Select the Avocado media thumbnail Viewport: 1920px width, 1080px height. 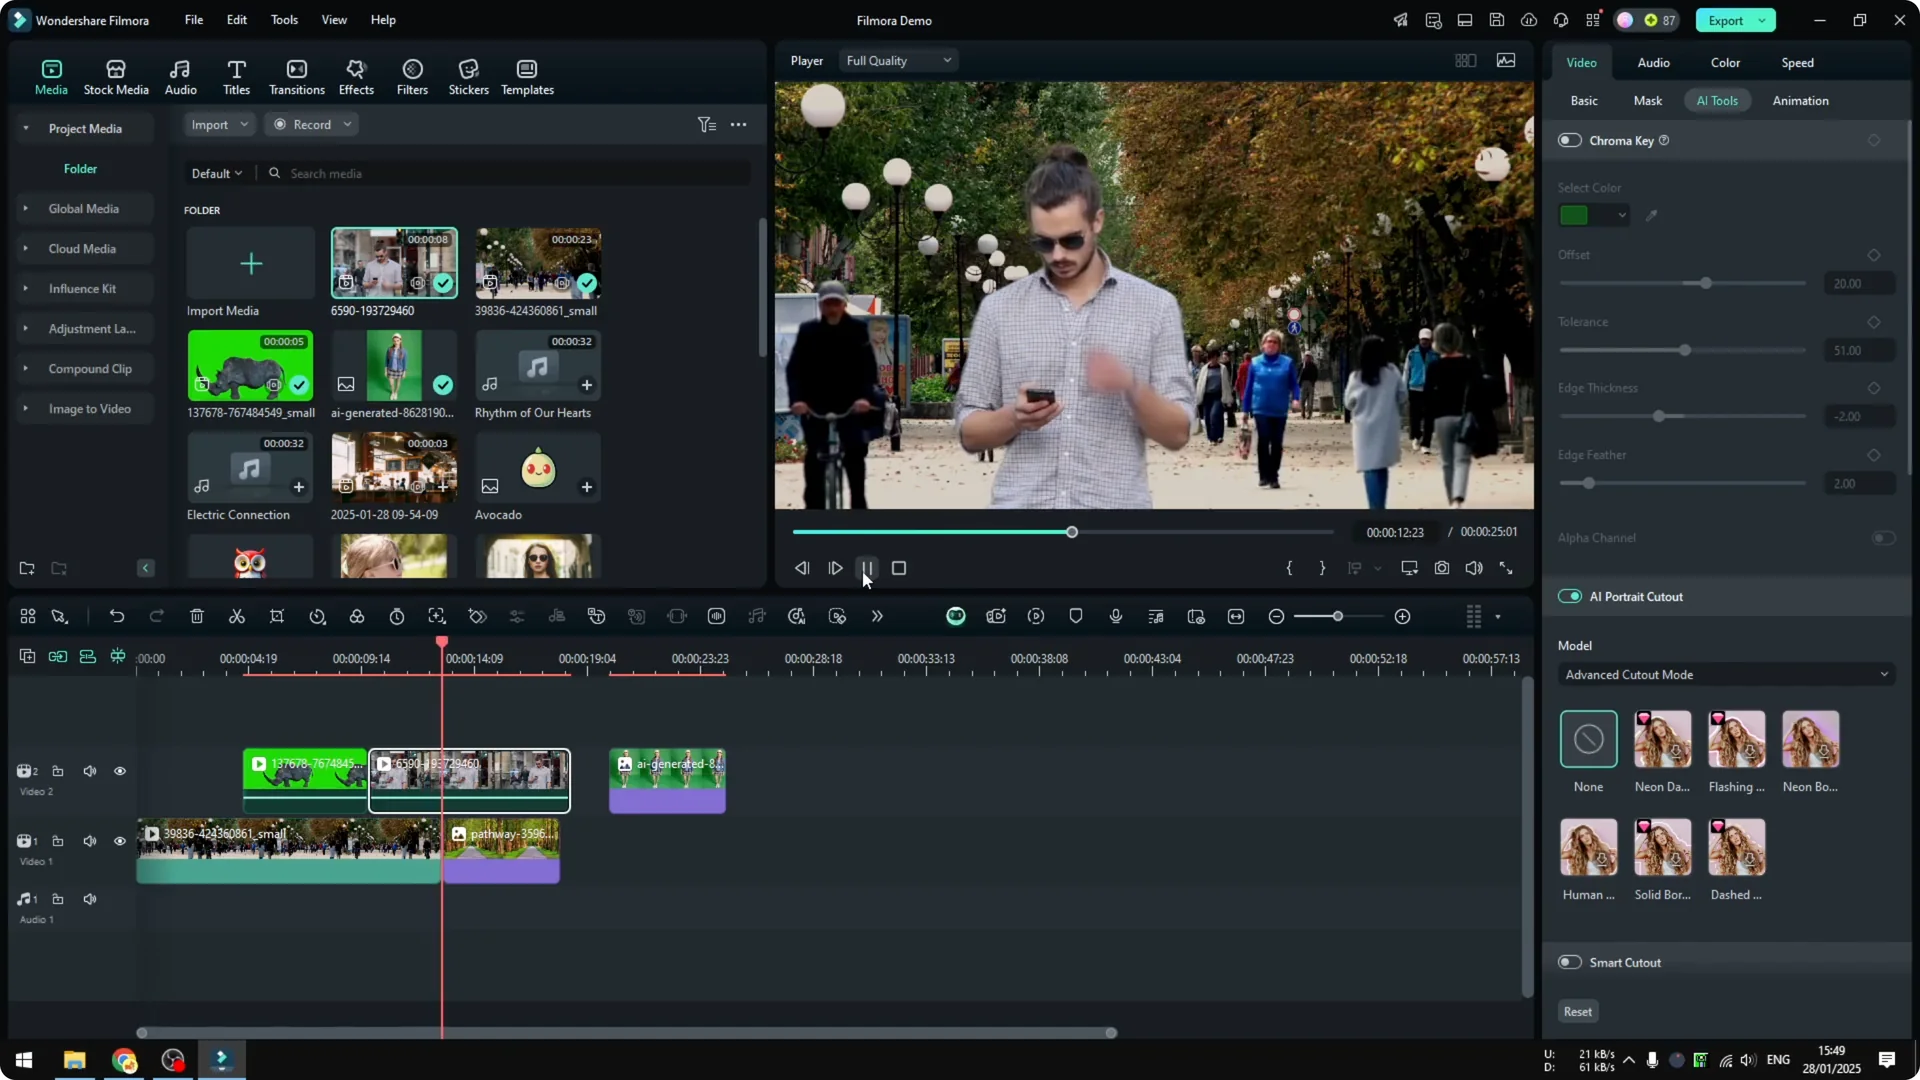538,468
